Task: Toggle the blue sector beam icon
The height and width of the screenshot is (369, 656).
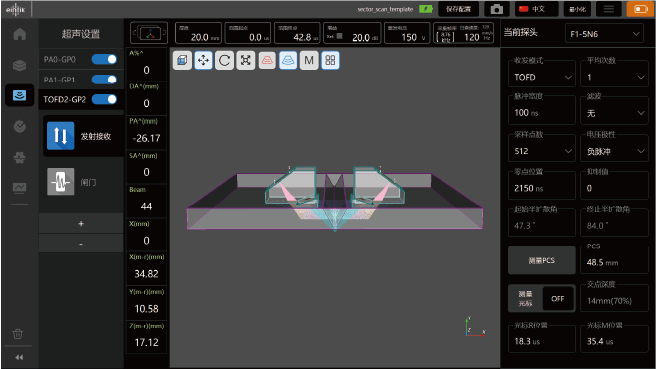Action: [x=288, y=61]
